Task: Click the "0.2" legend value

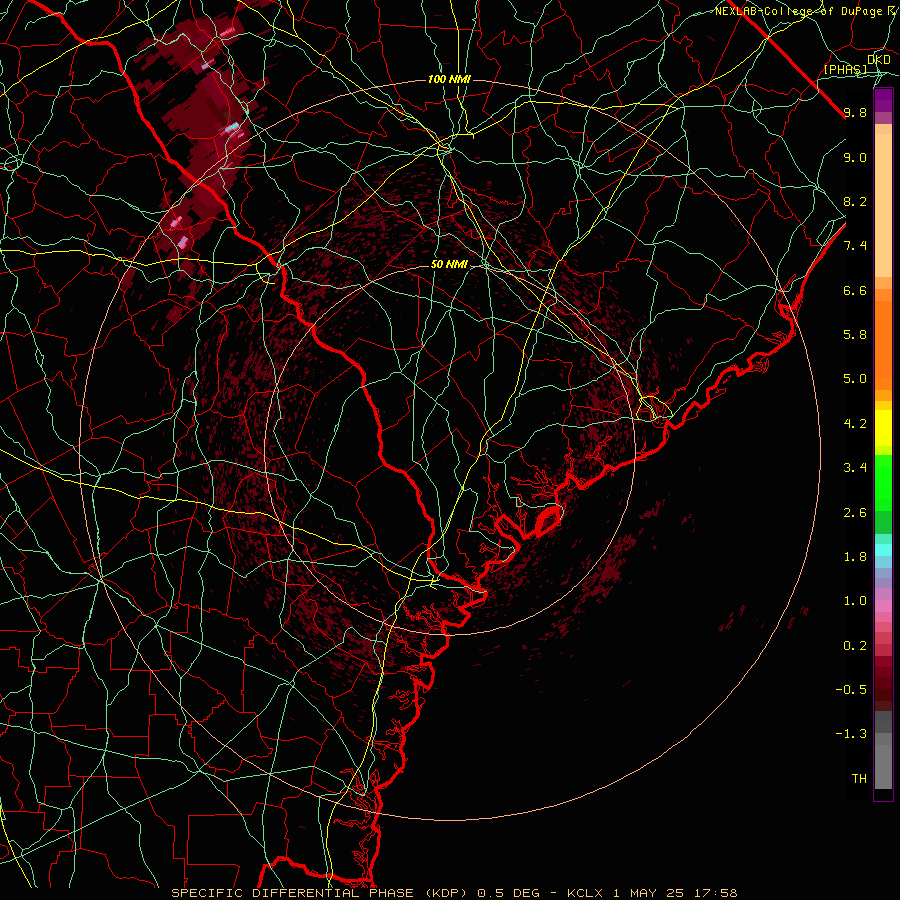Action: pos(855,646)
